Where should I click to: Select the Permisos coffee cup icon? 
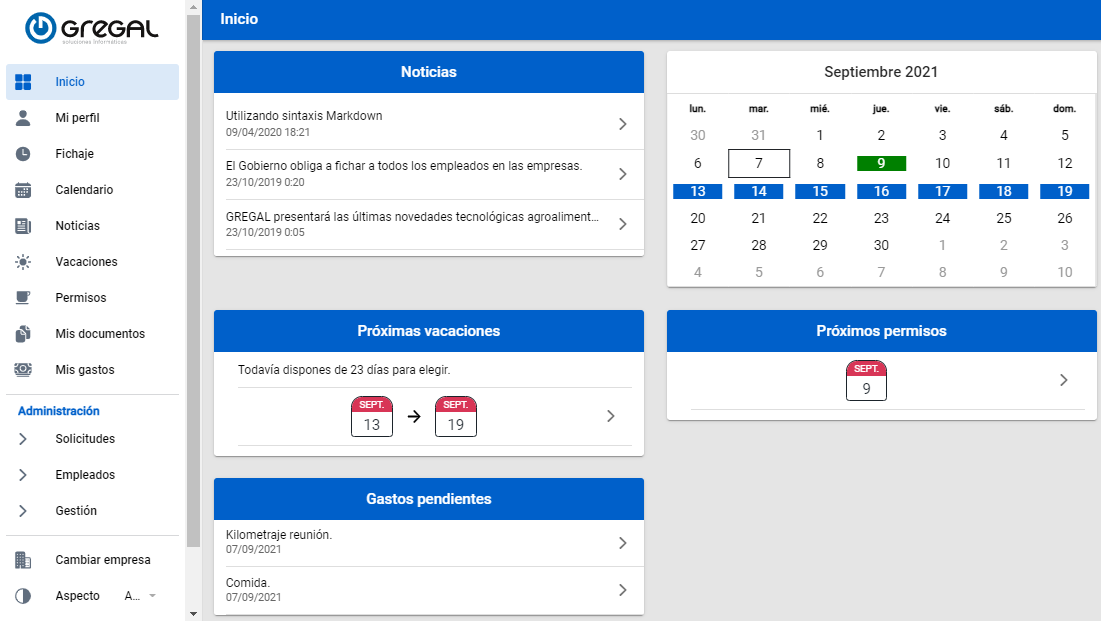tap(24, 298)
